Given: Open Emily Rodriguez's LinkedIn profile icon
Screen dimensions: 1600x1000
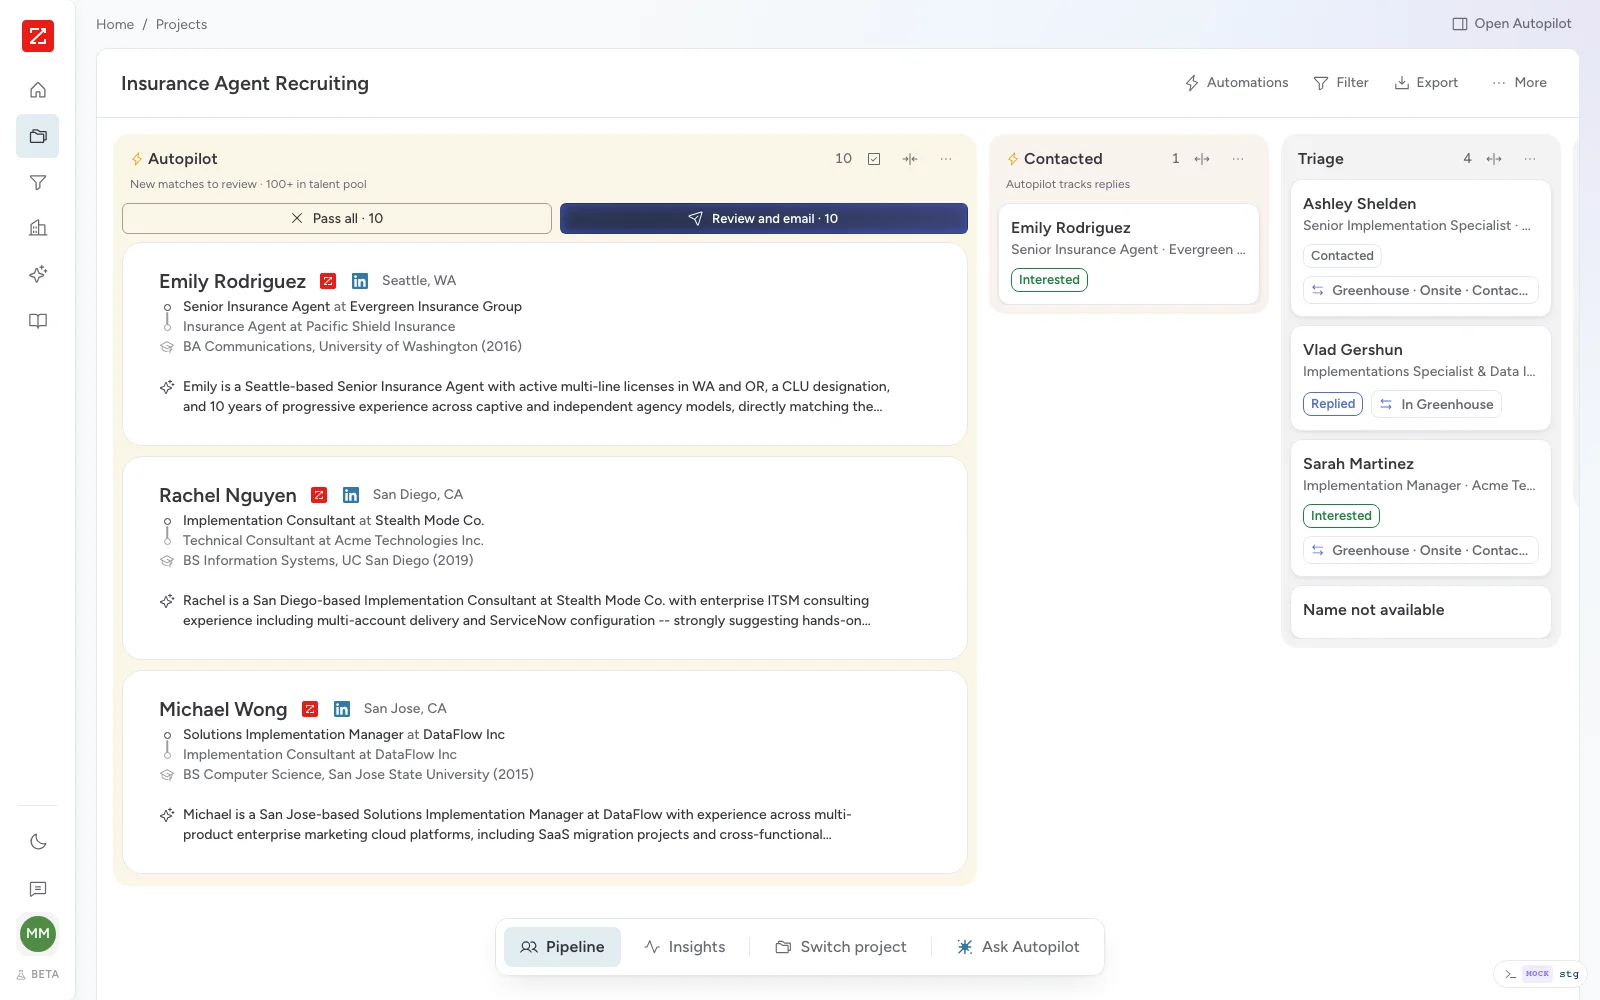Looking at the screenshot, I should point(360,281).
